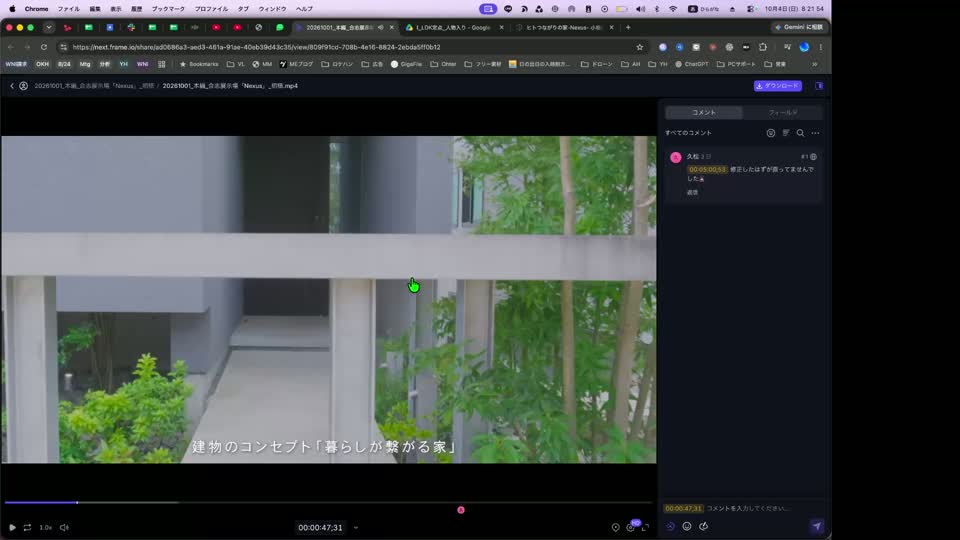Reload the page
Viewport: 960px width, 540px height.
43,47
